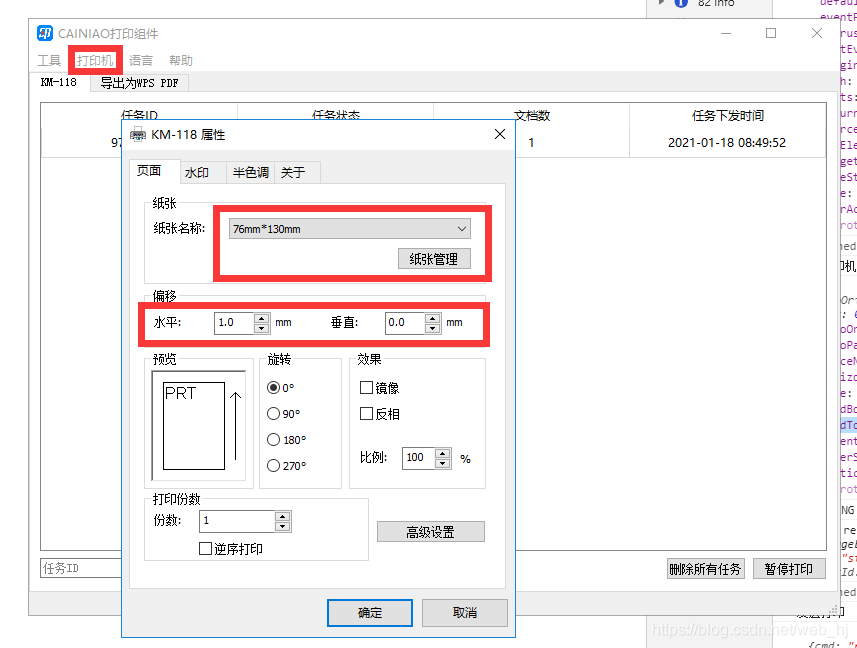Viewport: 857px width, 648px height.
Task: Click the 高级设置 button
Action: (431, 532)
